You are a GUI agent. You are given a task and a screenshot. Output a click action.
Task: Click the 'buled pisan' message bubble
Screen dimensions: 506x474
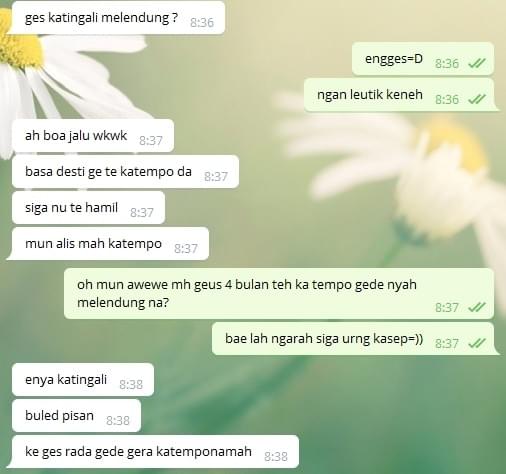(x=76, y=416)
